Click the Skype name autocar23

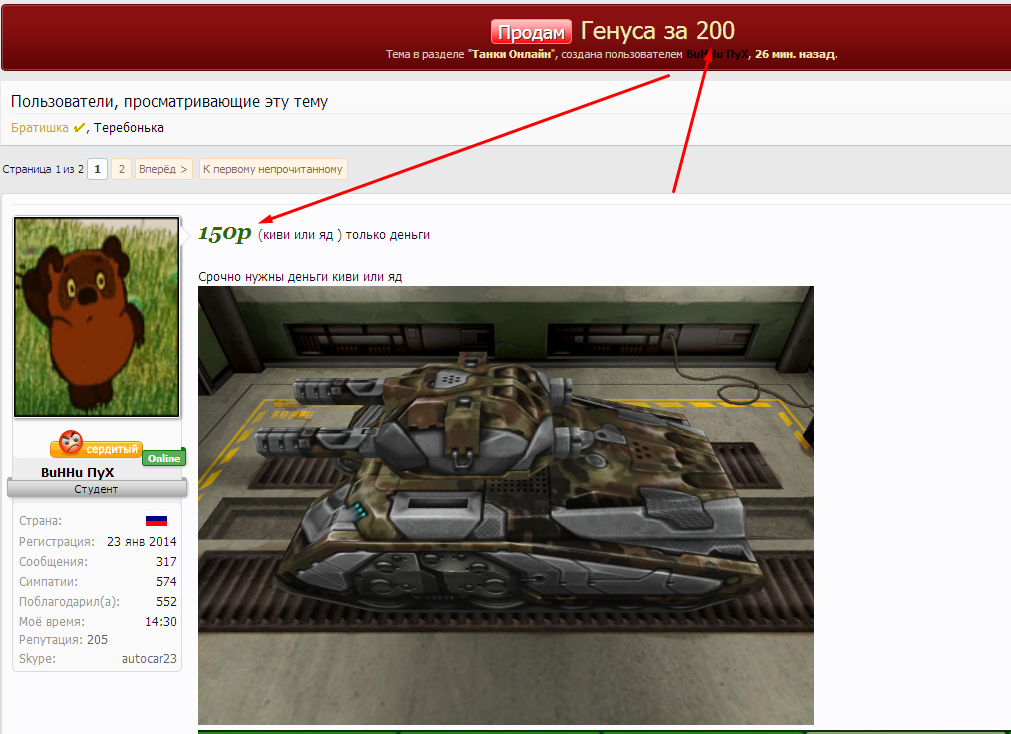pos(149,659)
